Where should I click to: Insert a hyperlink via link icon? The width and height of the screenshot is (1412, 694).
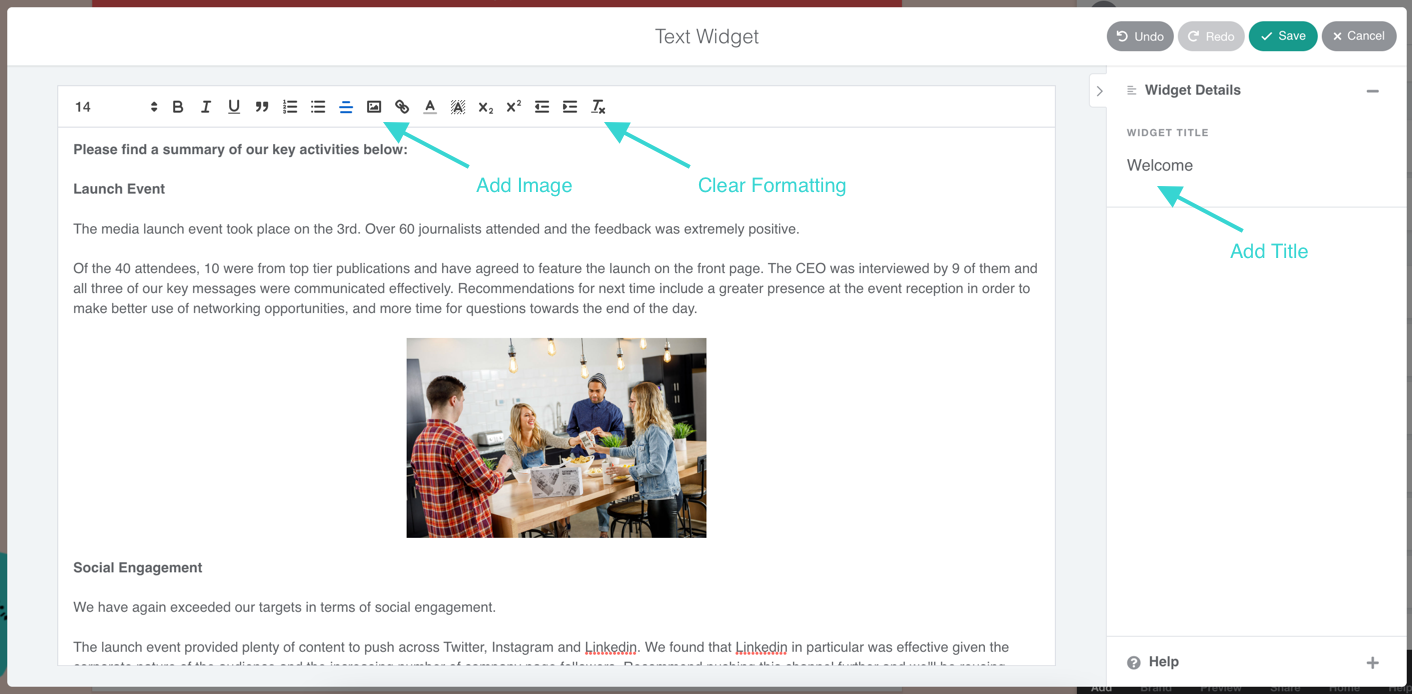402,107
